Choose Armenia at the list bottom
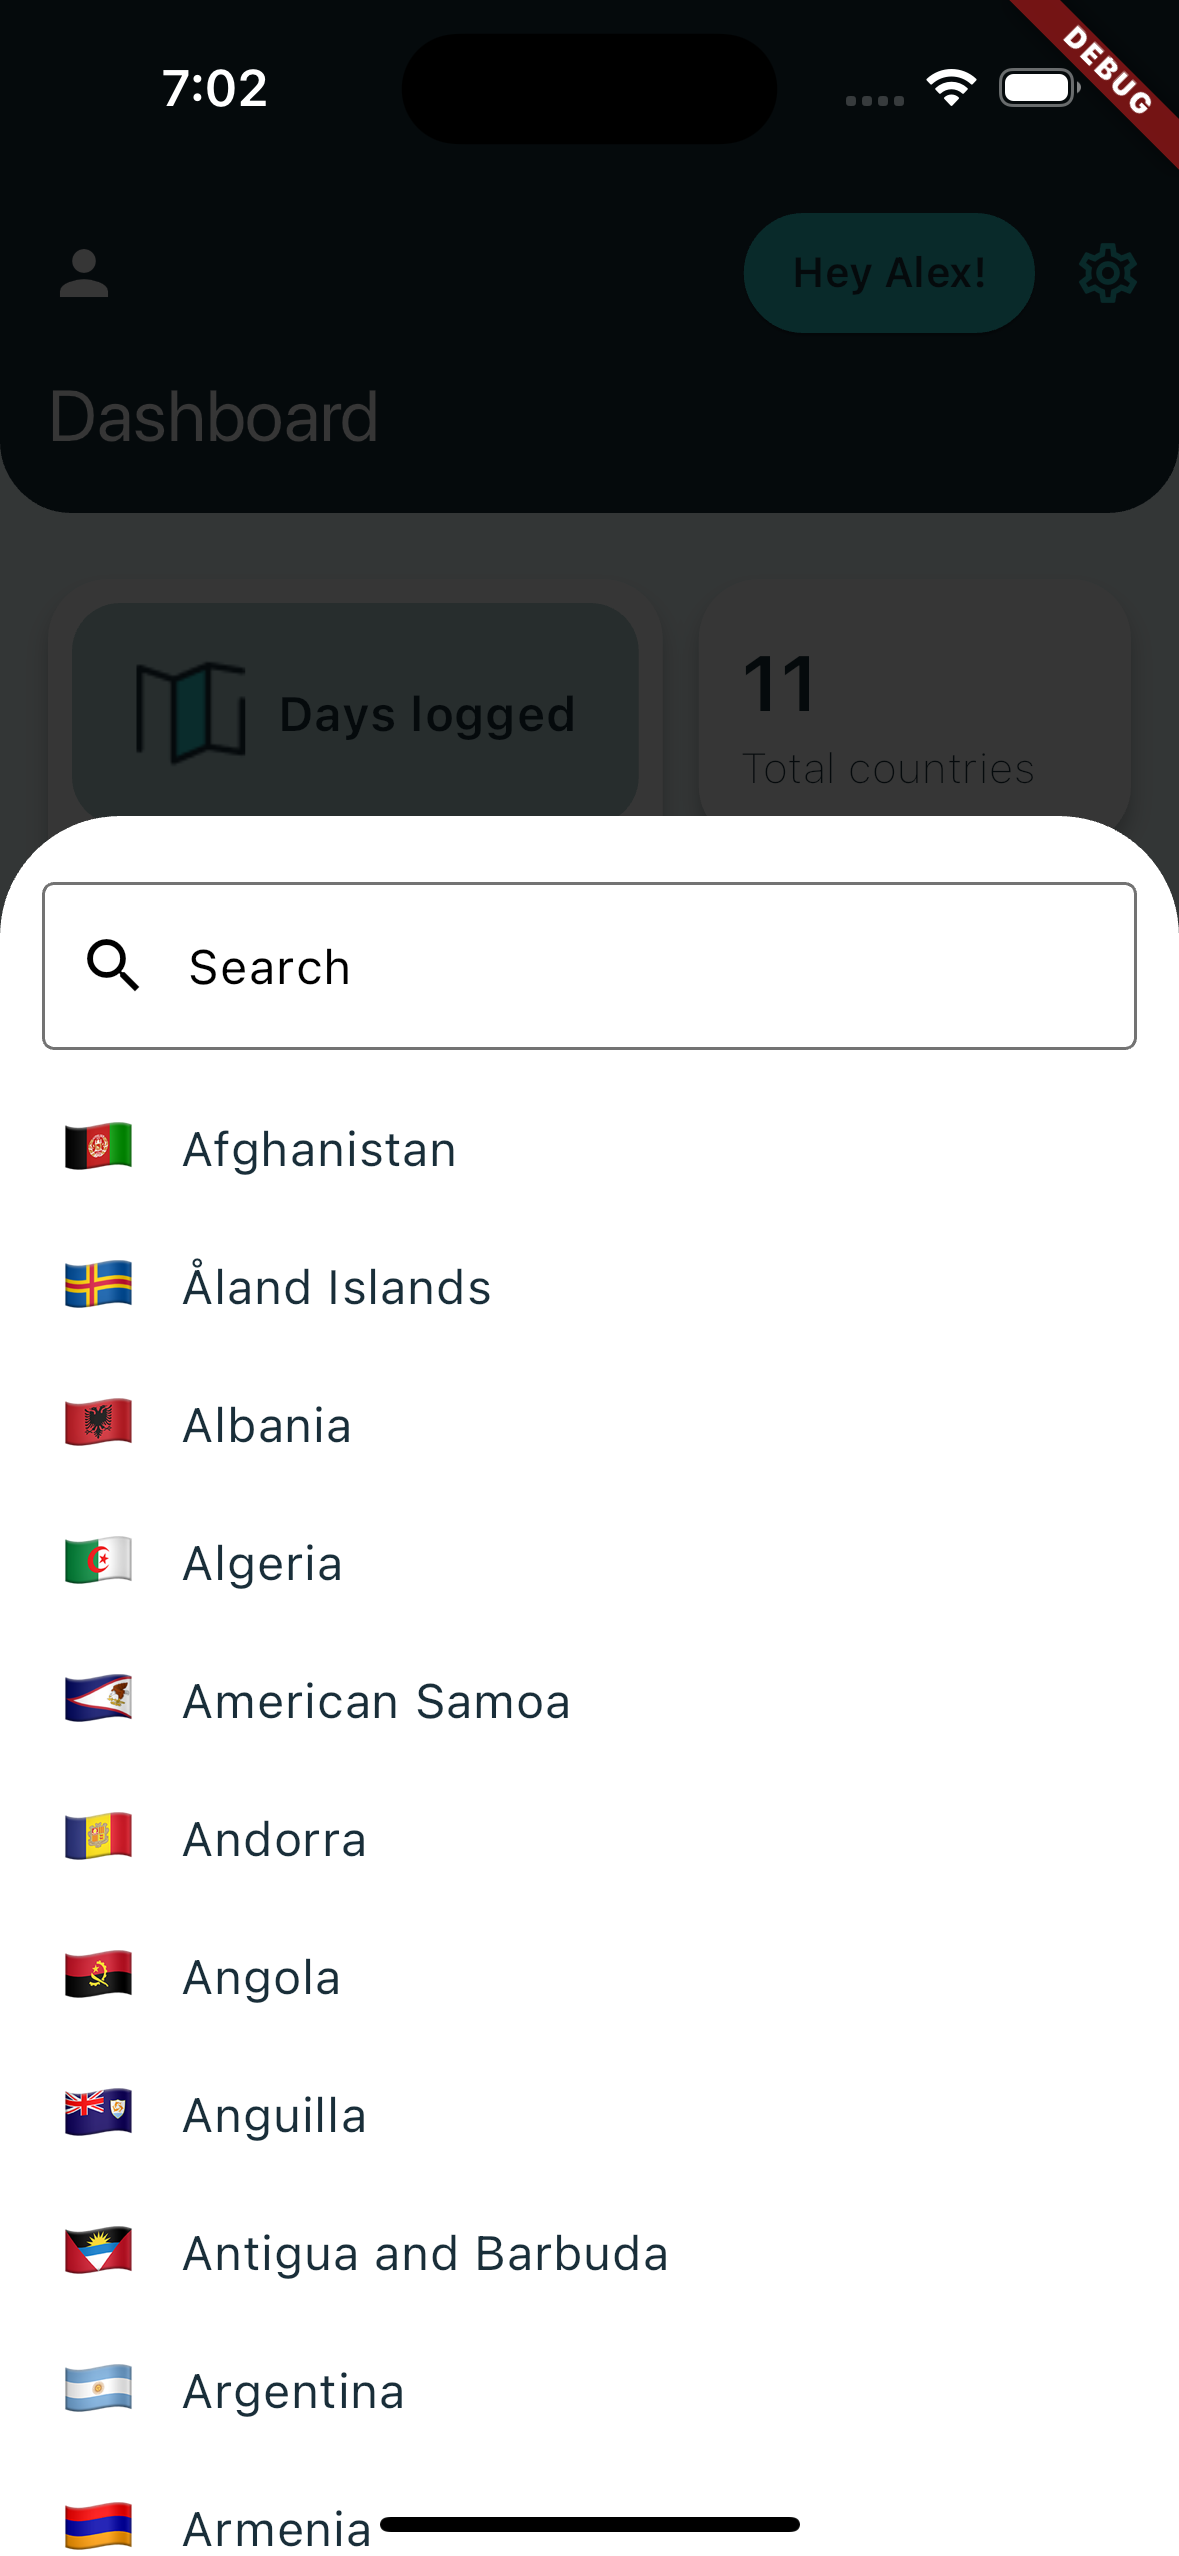 point(589,2528)
